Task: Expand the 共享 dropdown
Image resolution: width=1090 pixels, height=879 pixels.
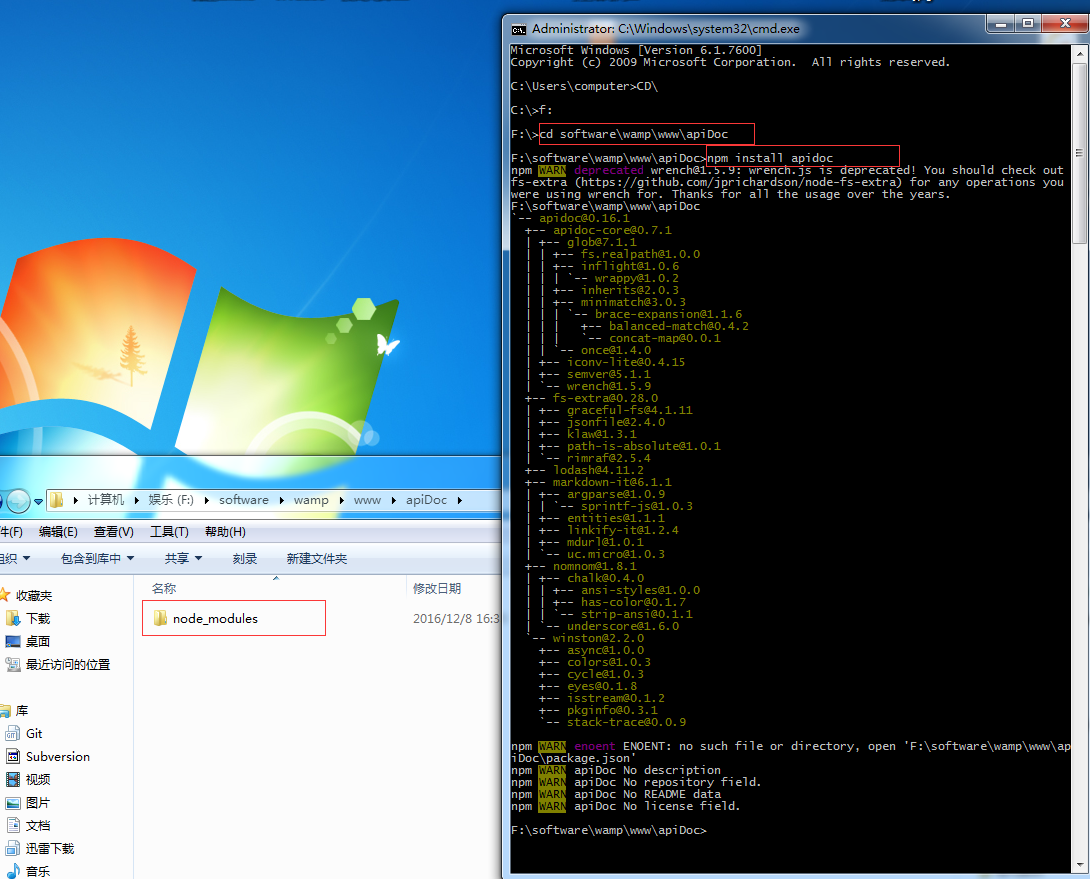Action: pos(184,558)
